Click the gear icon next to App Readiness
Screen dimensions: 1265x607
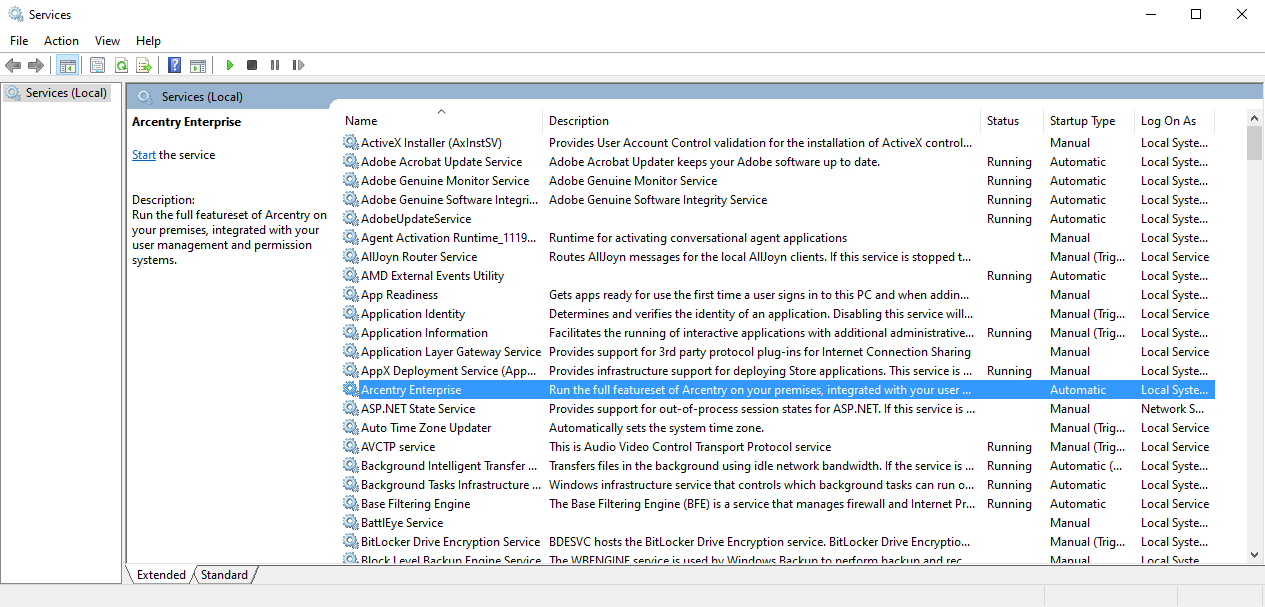[x=350, y=295]
